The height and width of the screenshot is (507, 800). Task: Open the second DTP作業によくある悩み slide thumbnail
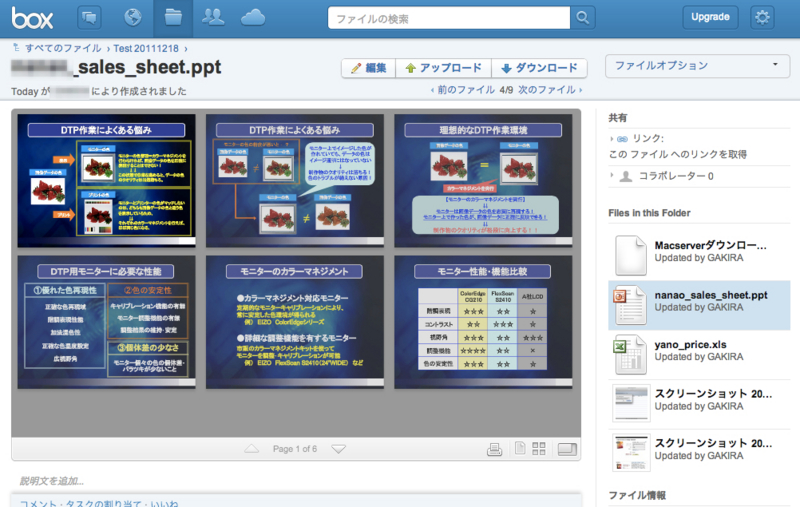[295, 181]
